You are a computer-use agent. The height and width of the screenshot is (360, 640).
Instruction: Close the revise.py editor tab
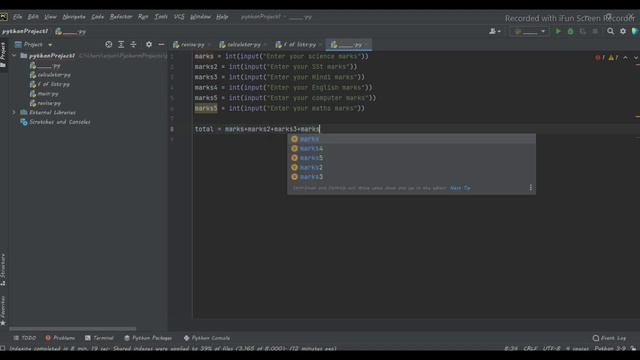[x=209, y=44]
